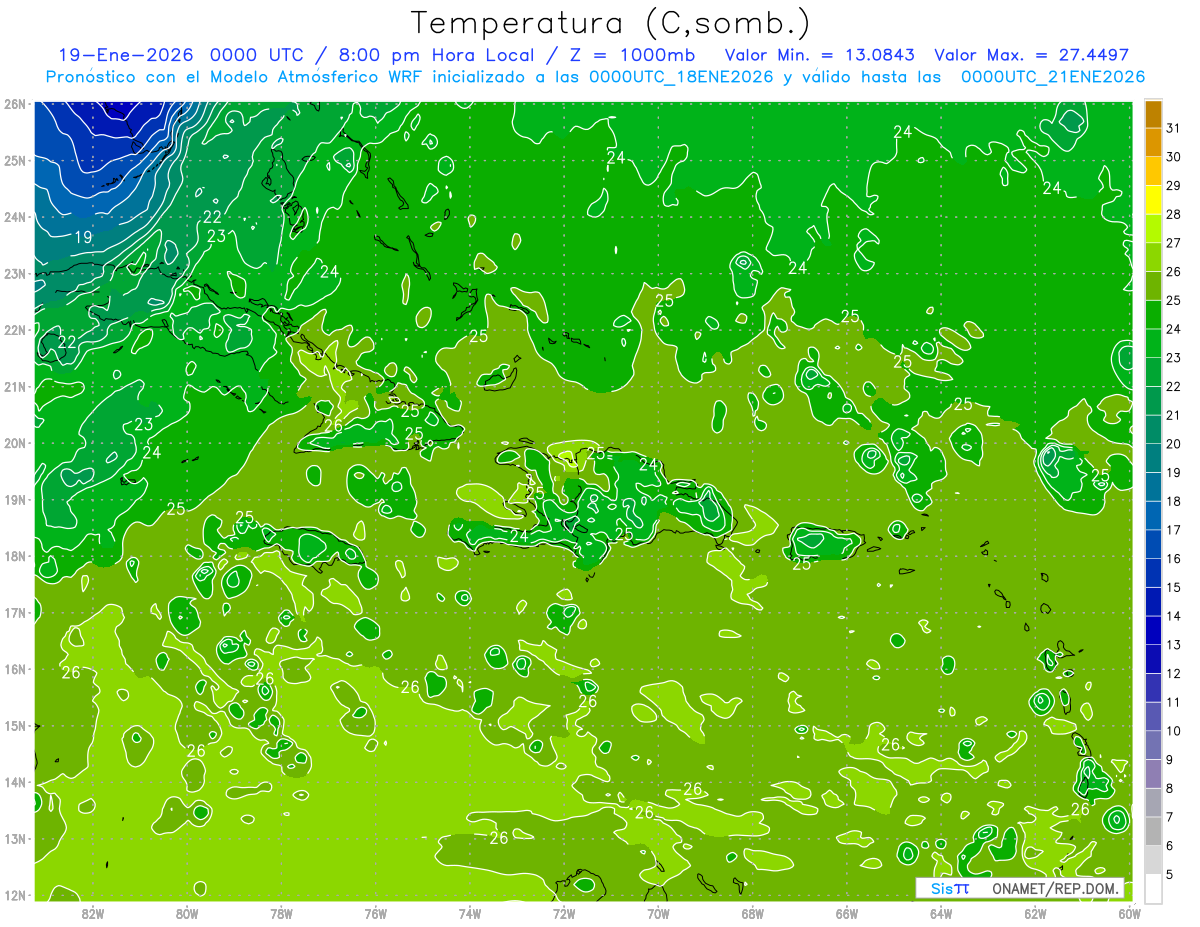Click the "ONAMET/REP.DOM." credit label
Image resolution: width=1200 pixels, height=927 pixels.
click(1055, 888)
